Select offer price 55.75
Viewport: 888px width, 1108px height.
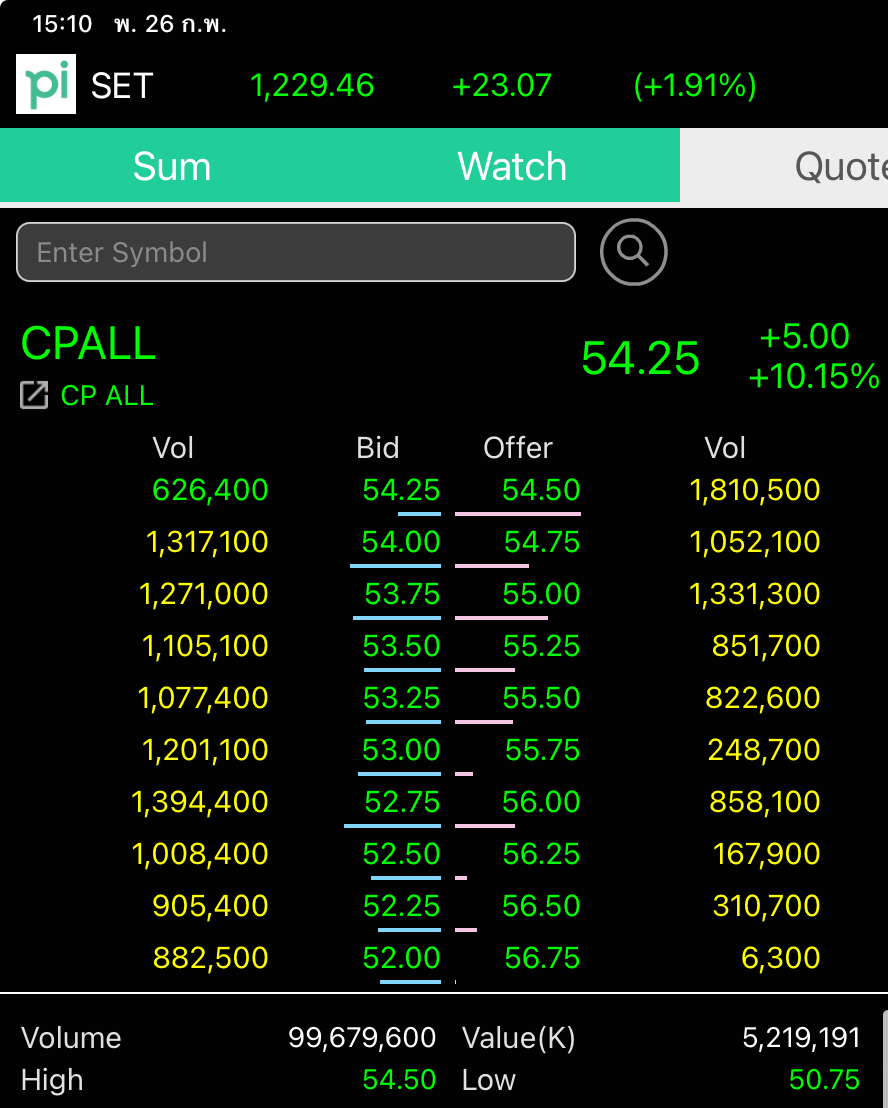(x=543, y=750)
